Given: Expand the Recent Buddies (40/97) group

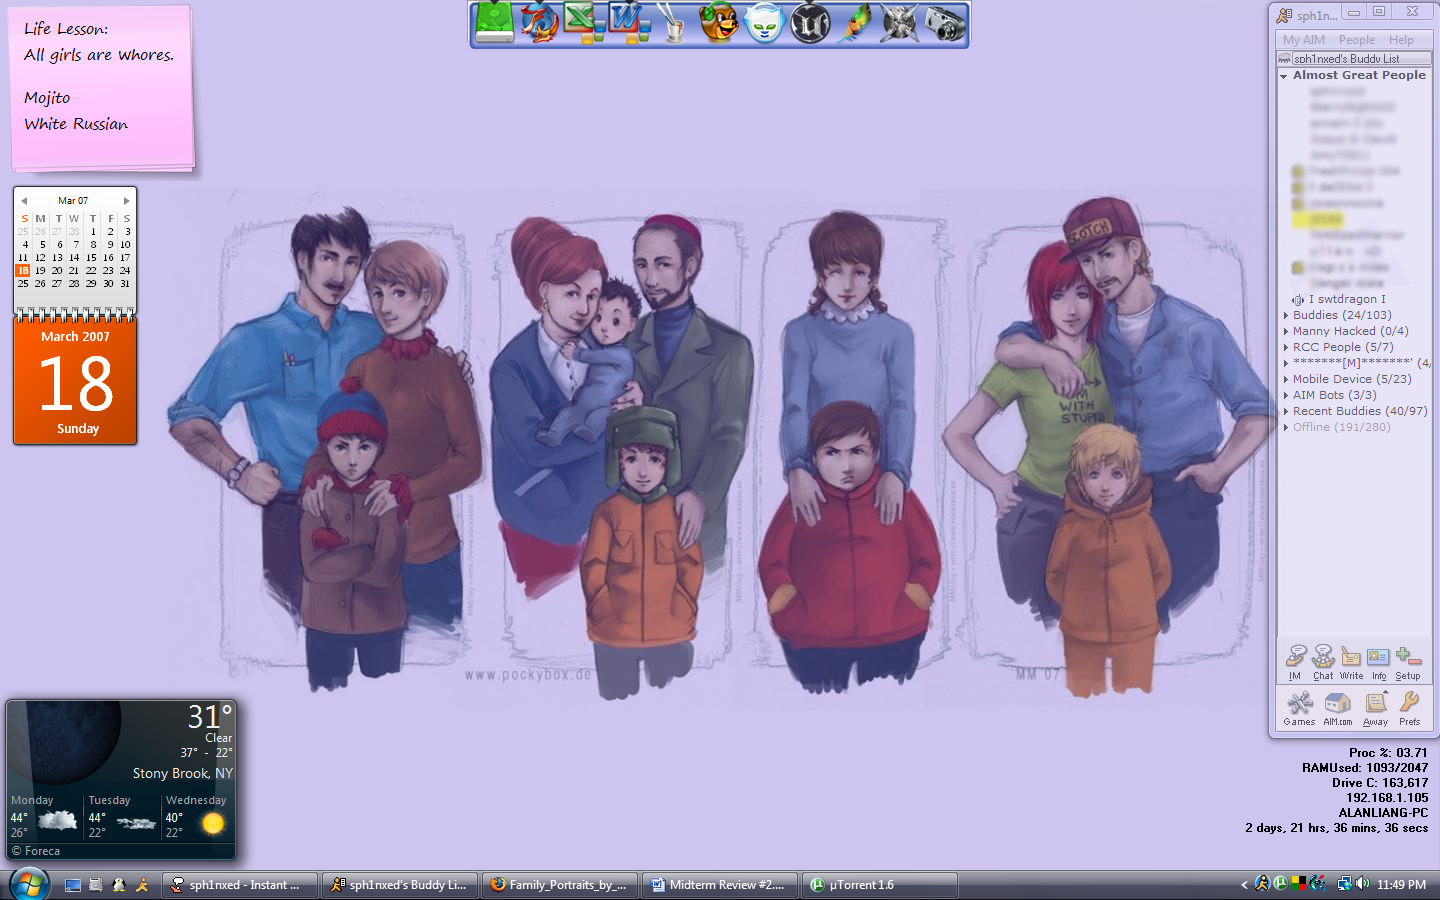Looking at the screenshot, I should tap(1285, 411).
